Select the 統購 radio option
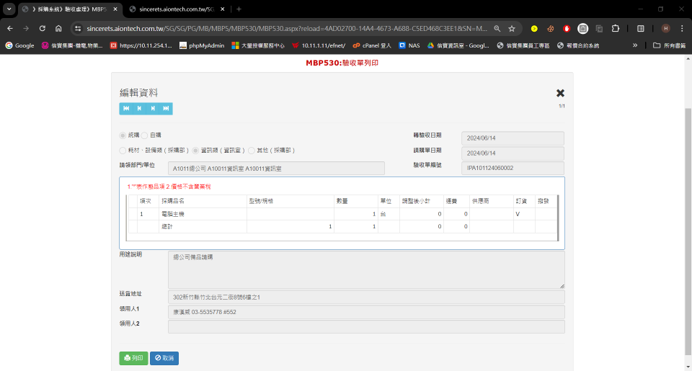The image size is (692, 371). coord(123,135)
